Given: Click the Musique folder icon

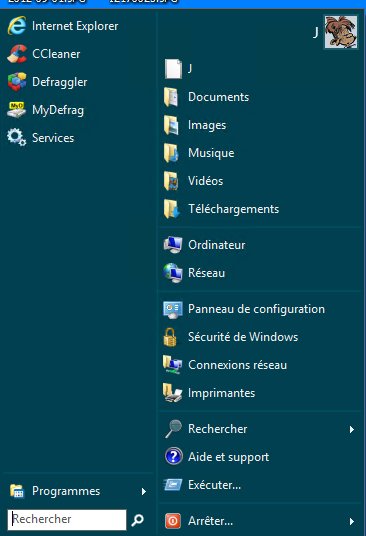Looking at the screenshot, I should [x=171, y=153].
